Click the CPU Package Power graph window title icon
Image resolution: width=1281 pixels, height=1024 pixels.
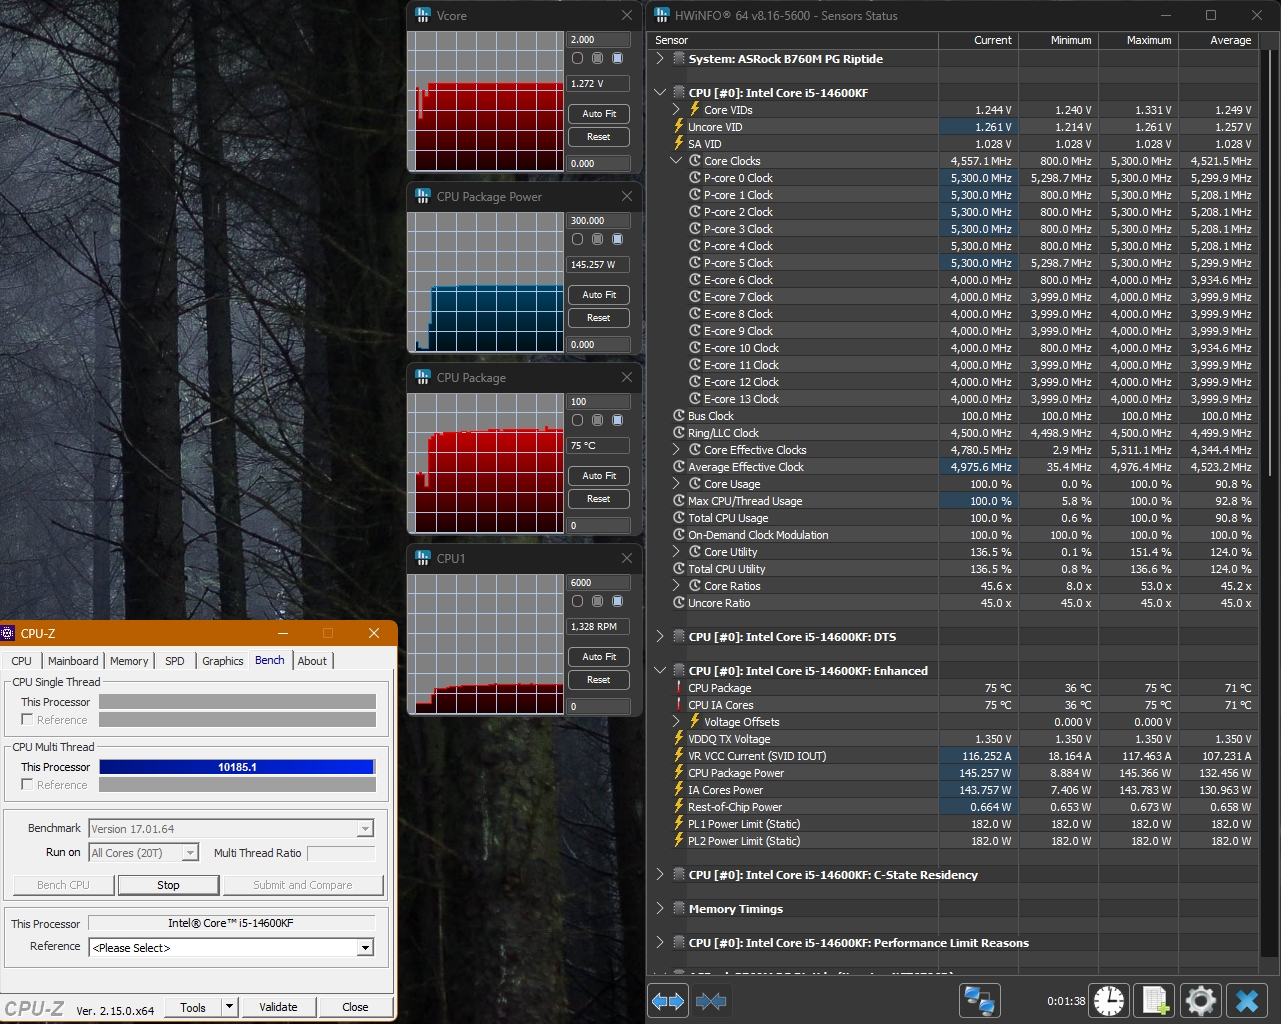(x=423, y=197)
